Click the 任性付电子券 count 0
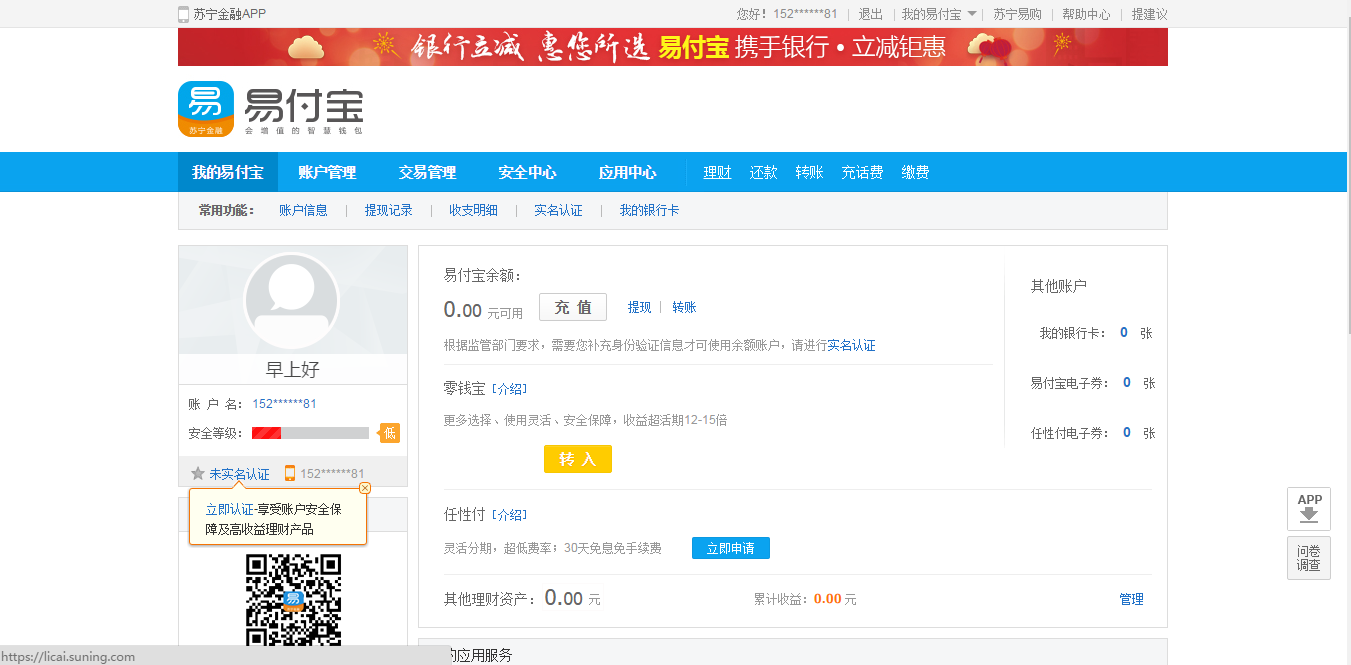The width and height of the screenshot is (1351, 665). pos(1127,432)
